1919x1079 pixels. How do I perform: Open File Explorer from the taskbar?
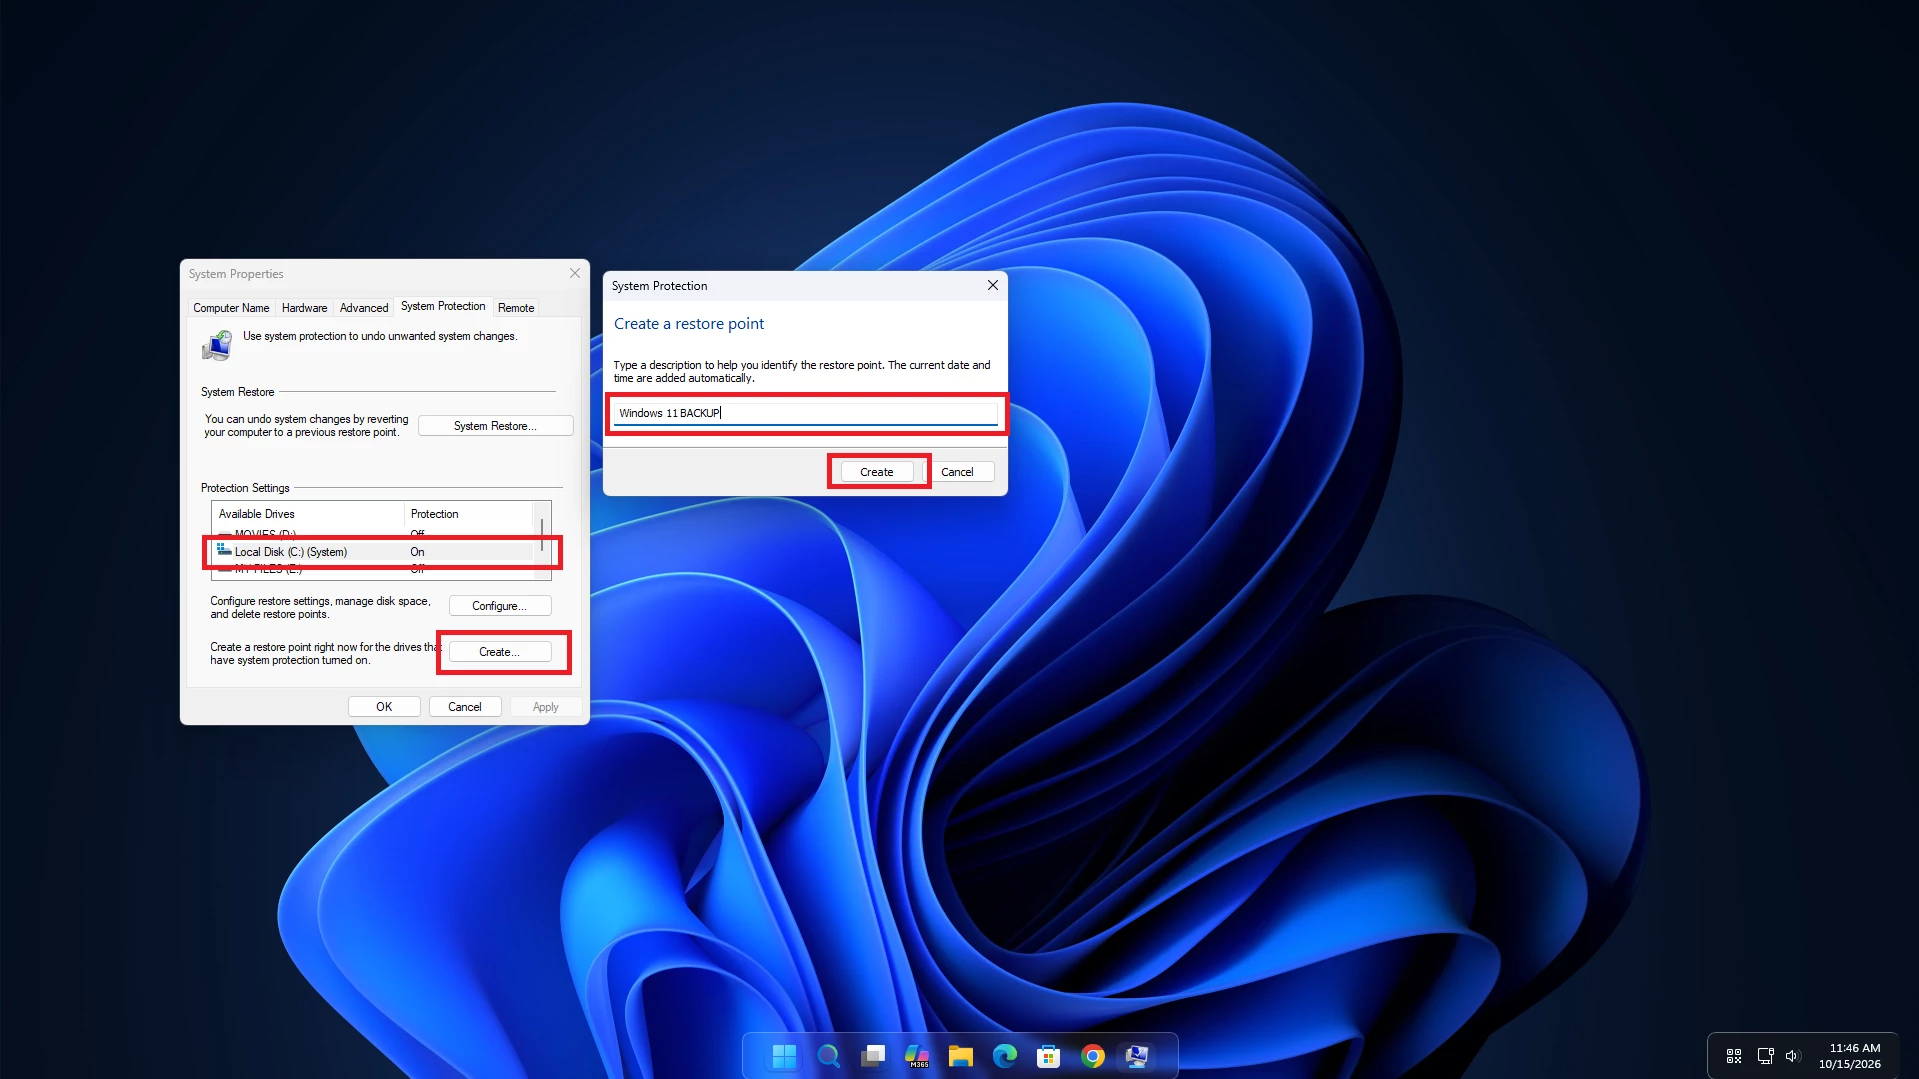click(960, 1056)
